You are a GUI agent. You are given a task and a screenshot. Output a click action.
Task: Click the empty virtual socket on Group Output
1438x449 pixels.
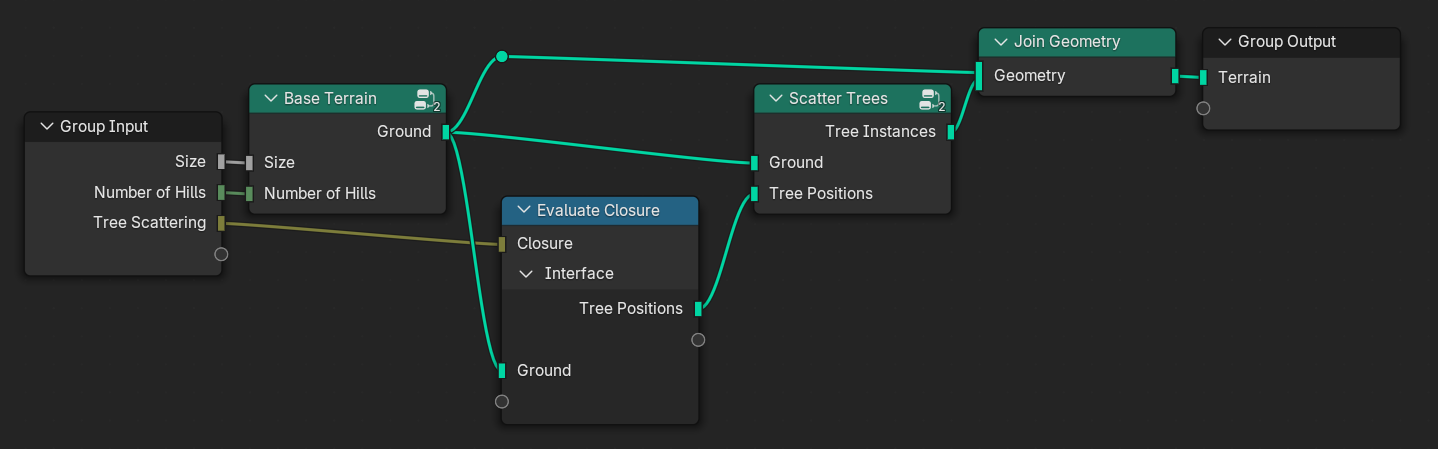[x=1203, y=108]
